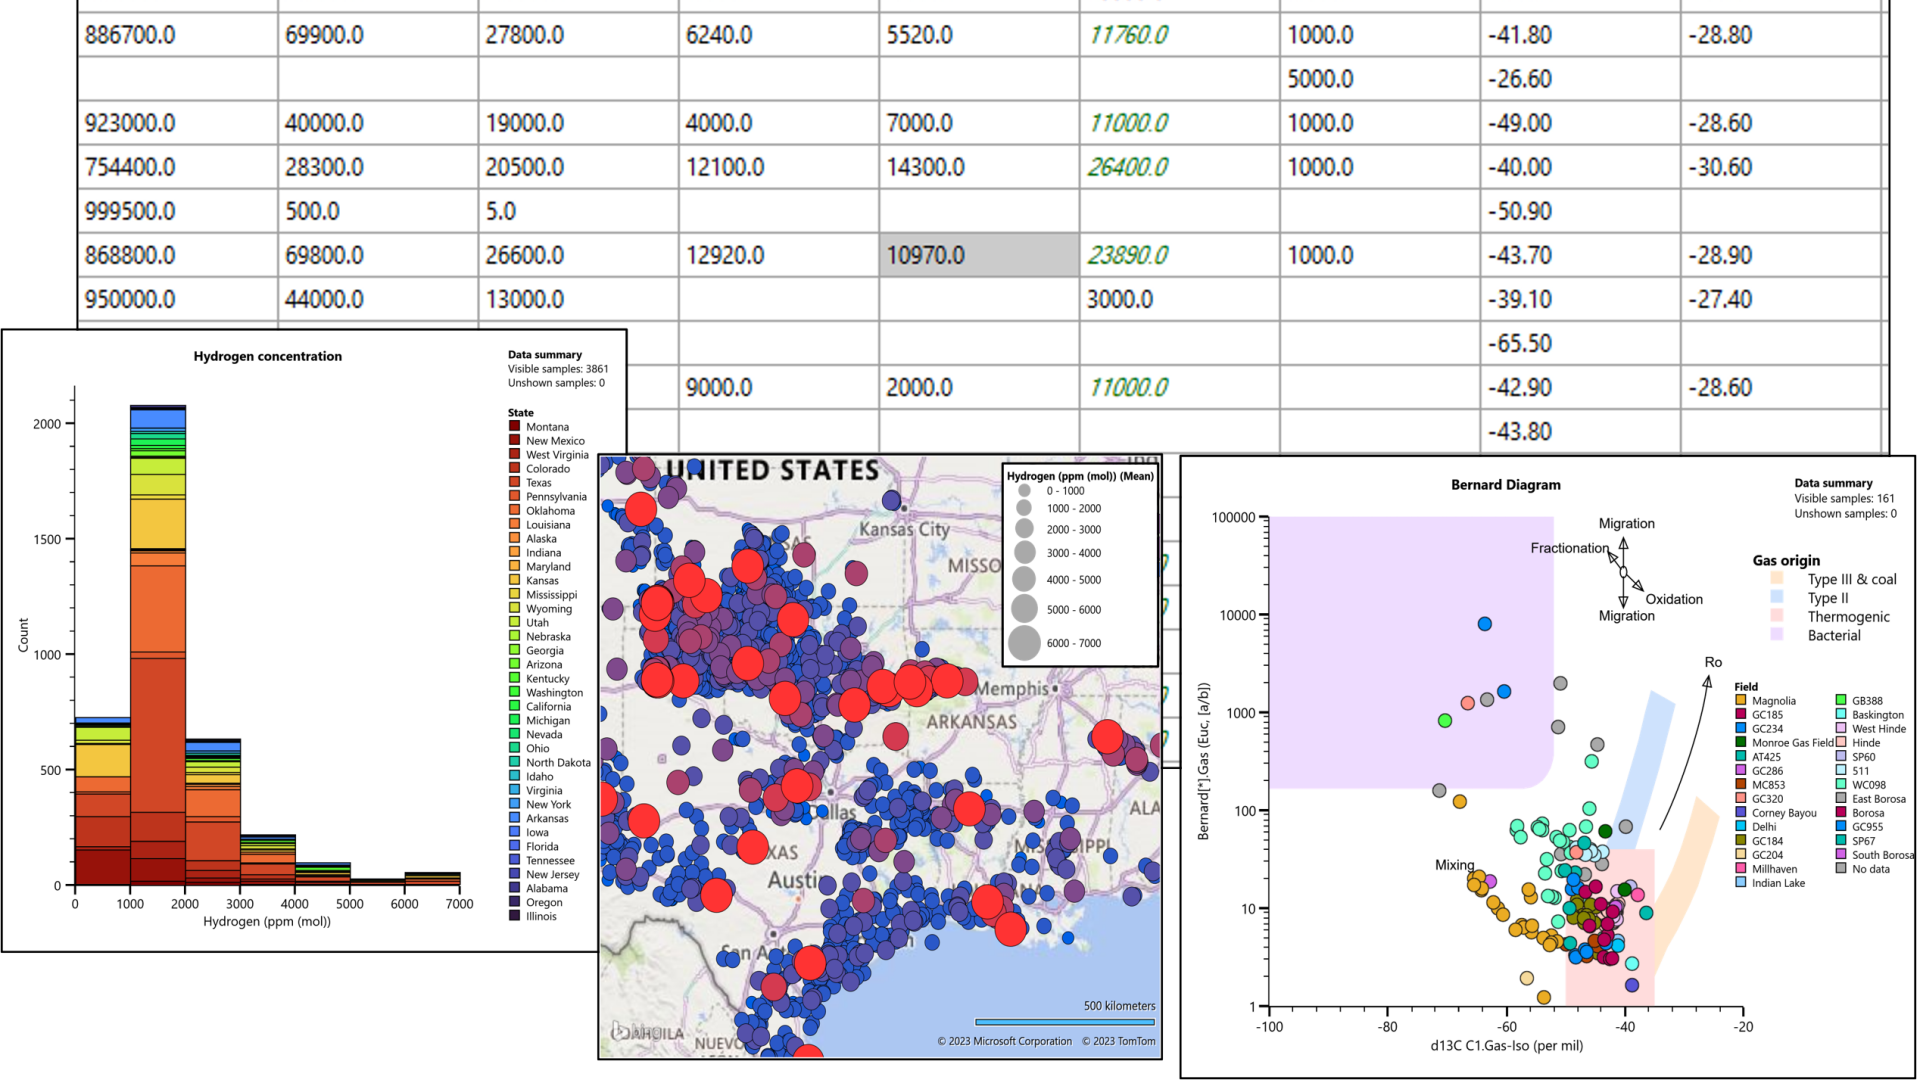Viewport: 1920px width, 1080px height.
Task: Click 'Visible samples: 3861' in histogram summary
Action: point(558,369)
